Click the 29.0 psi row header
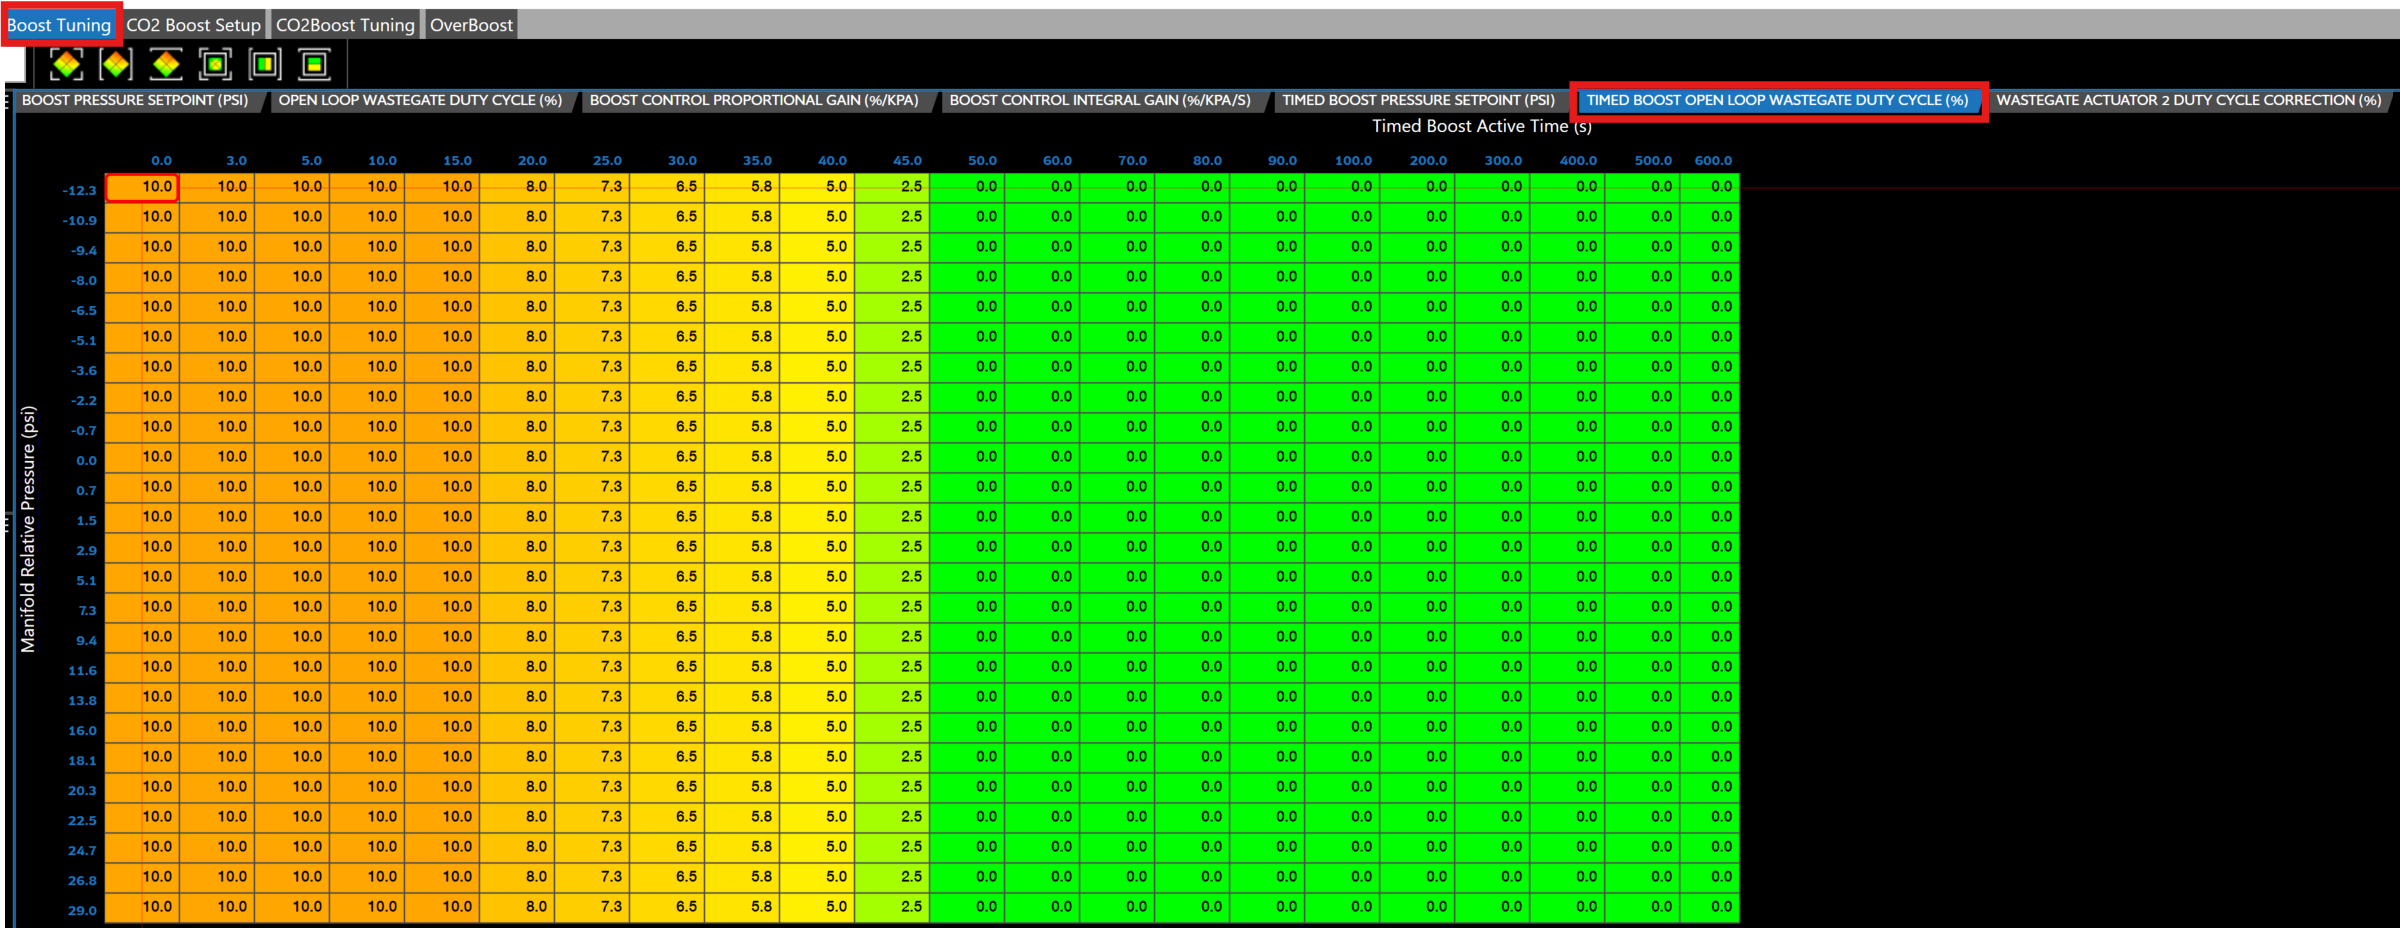2400x928 pixels. tap(82, 911)
